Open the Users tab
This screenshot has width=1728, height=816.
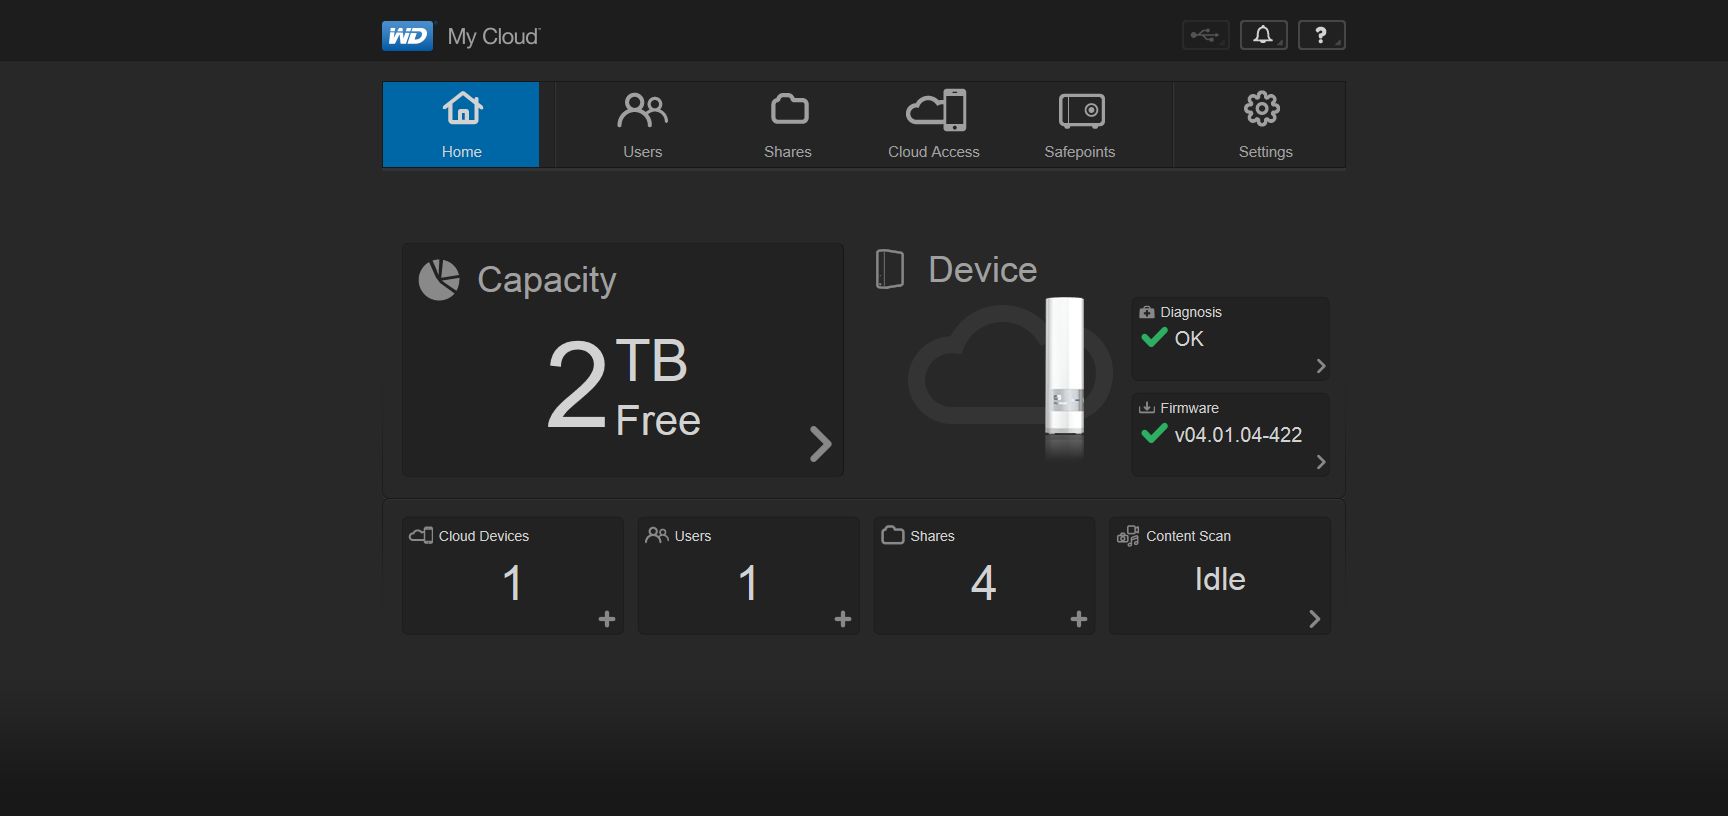click(642, 124)
